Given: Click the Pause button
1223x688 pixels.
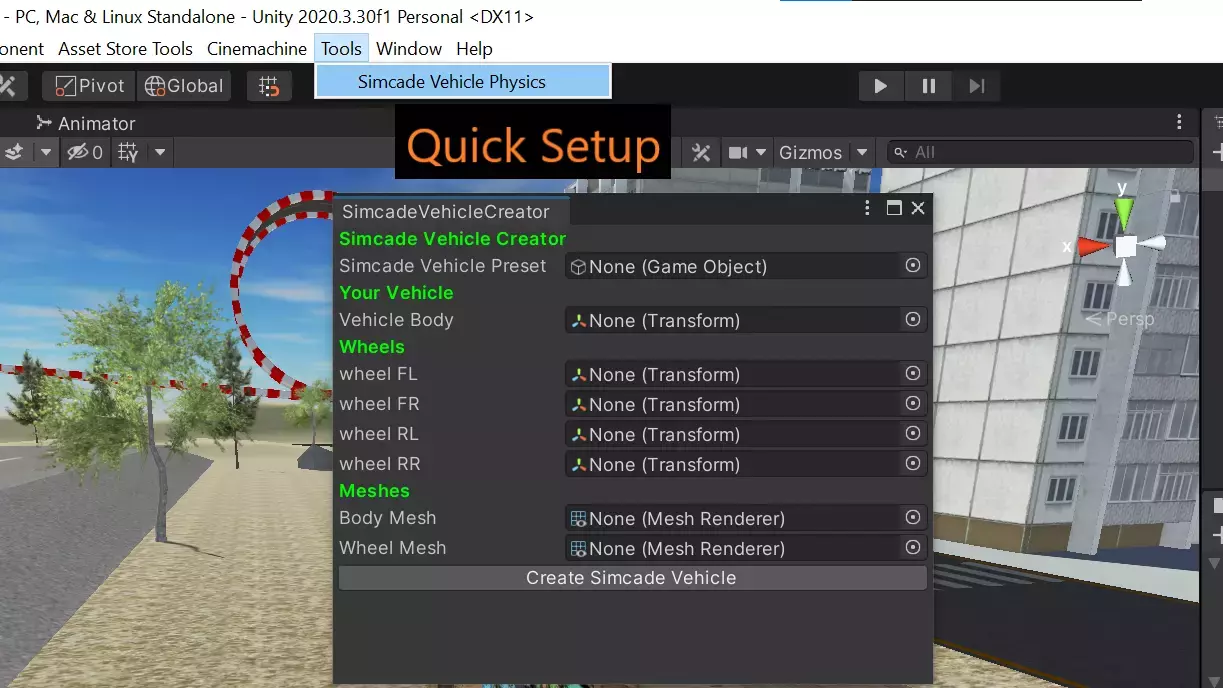Looking at the screenshot, I should point(929,86).
